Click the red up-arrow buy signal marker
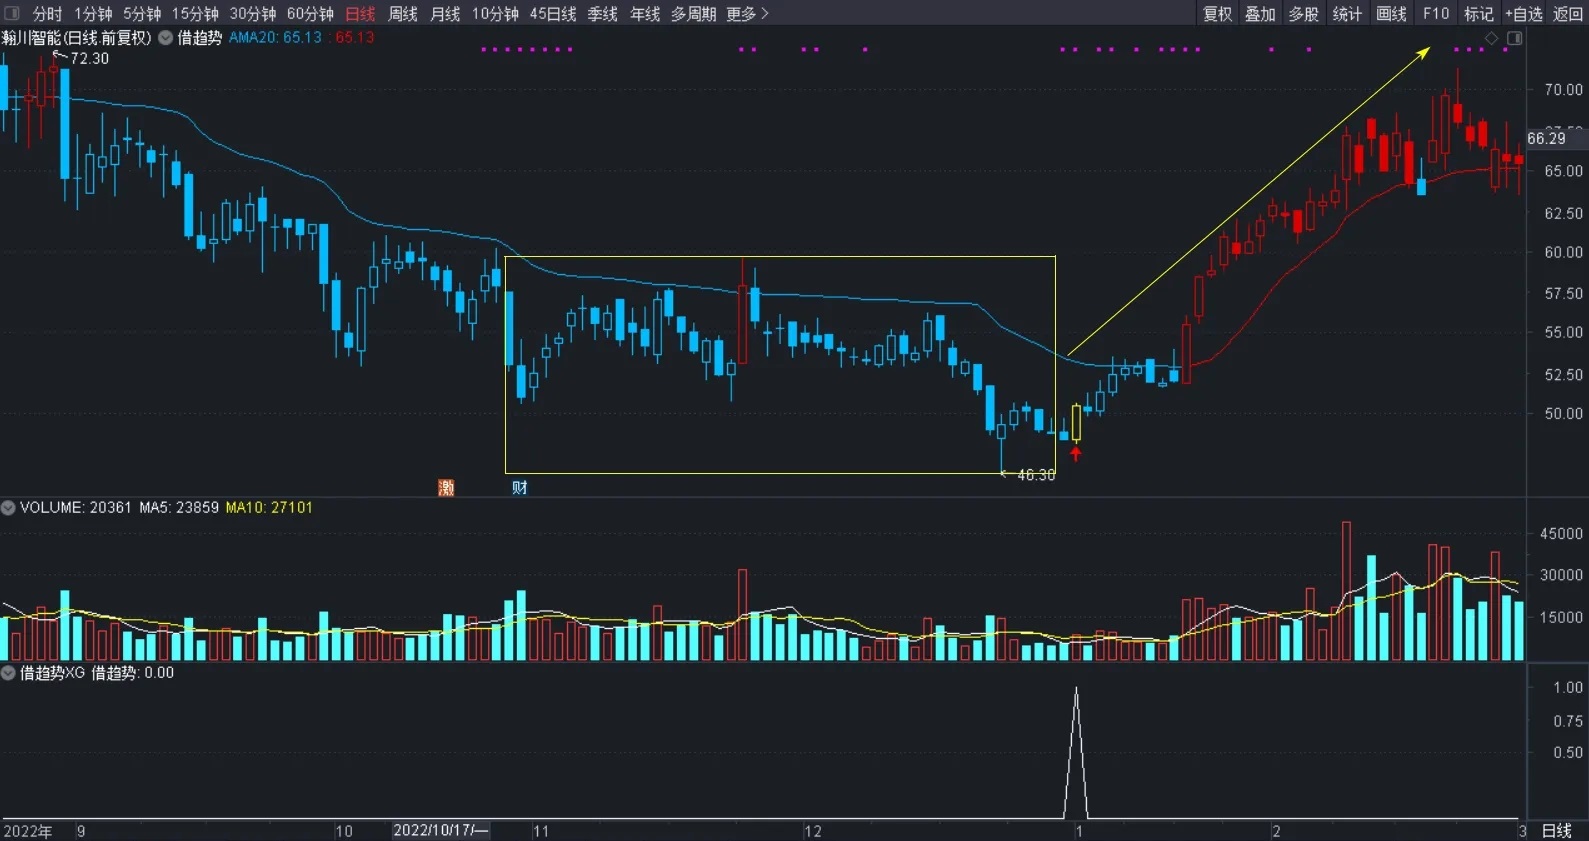Screen dimensions: 1589x841 click(1076, 454)
